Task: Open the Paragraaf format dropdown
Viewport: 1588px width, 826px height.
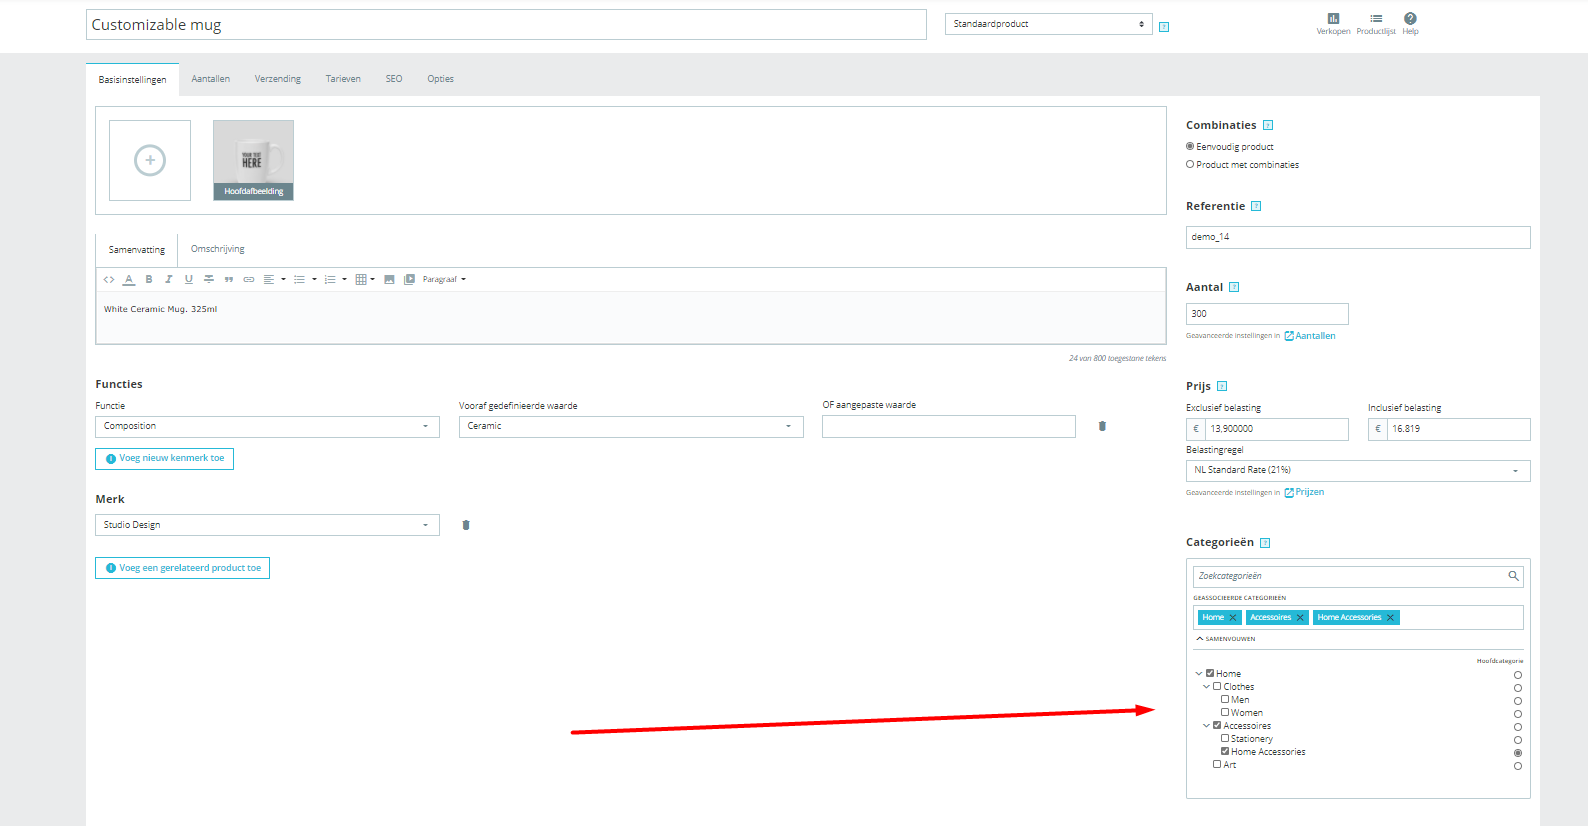Action: point(444,280)
